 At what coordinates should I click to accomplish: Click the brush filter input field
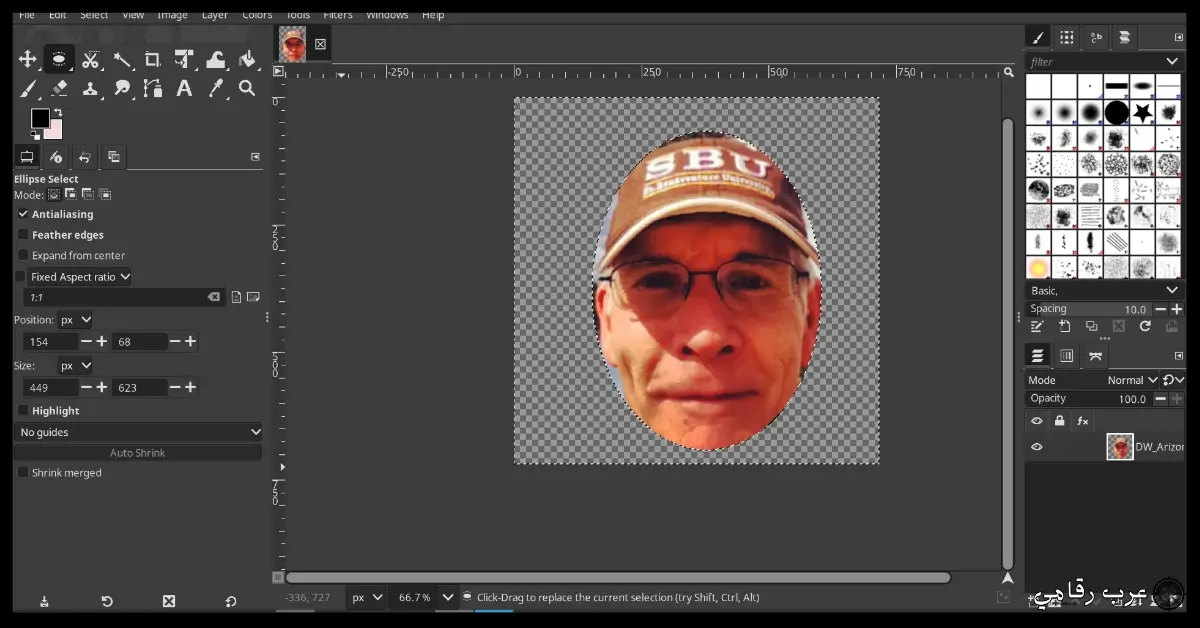(1090, 61)
